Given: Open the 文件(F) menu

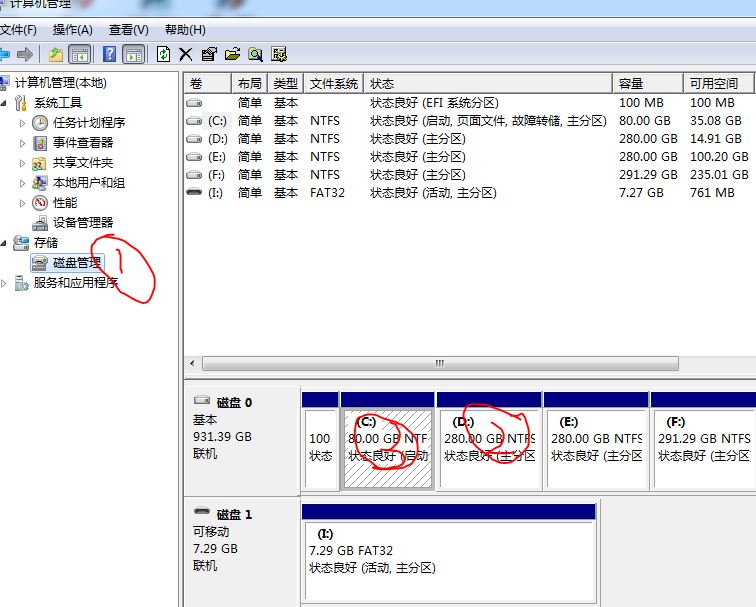Looking at the screenshot, I should click(18, 30).
